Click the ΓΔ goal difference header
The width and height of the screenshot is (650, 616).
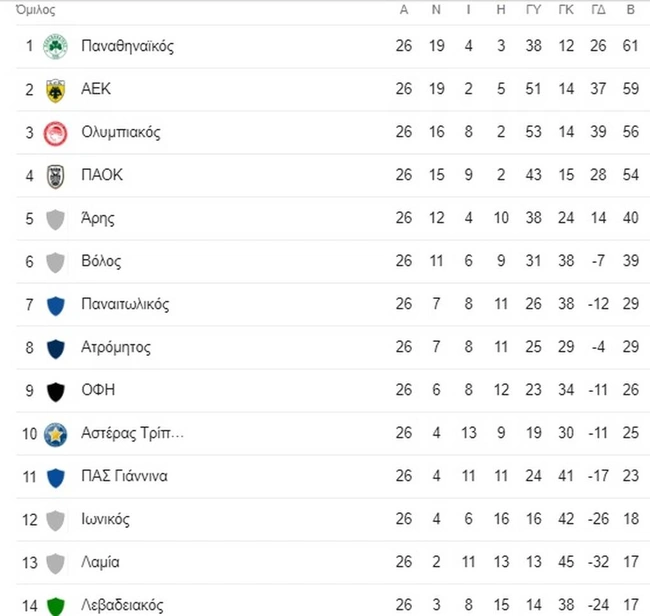[598, 10]
